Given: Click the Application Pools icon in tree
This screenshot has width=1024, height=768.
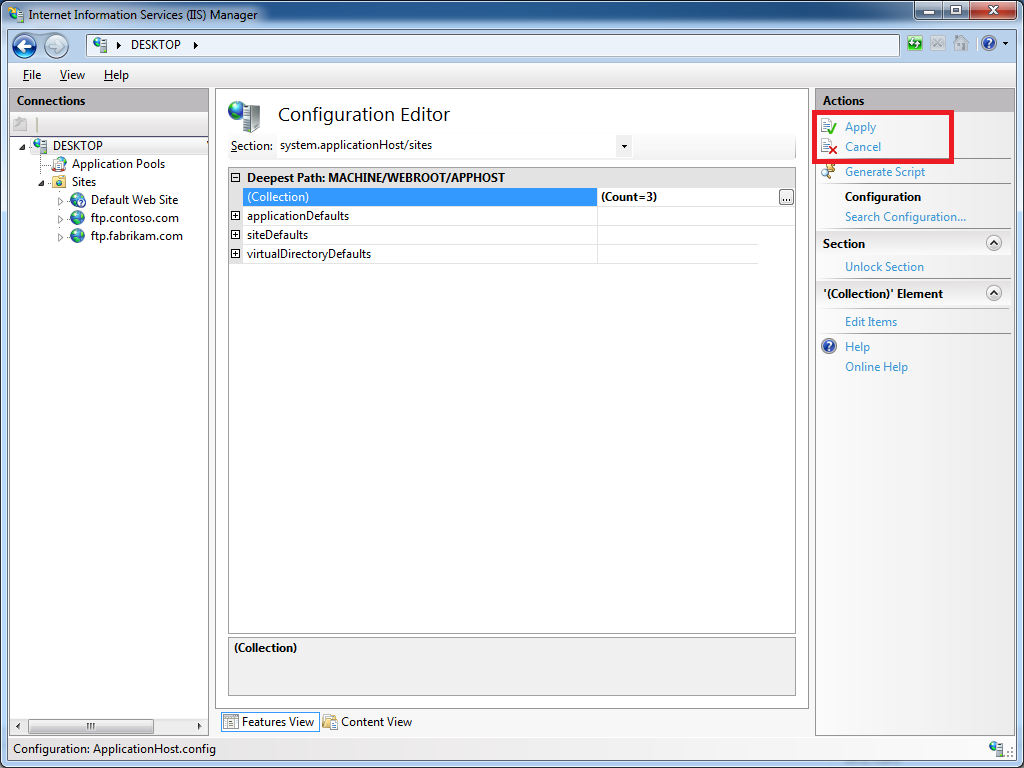Looking at the screenshot, I should (60, 164).
